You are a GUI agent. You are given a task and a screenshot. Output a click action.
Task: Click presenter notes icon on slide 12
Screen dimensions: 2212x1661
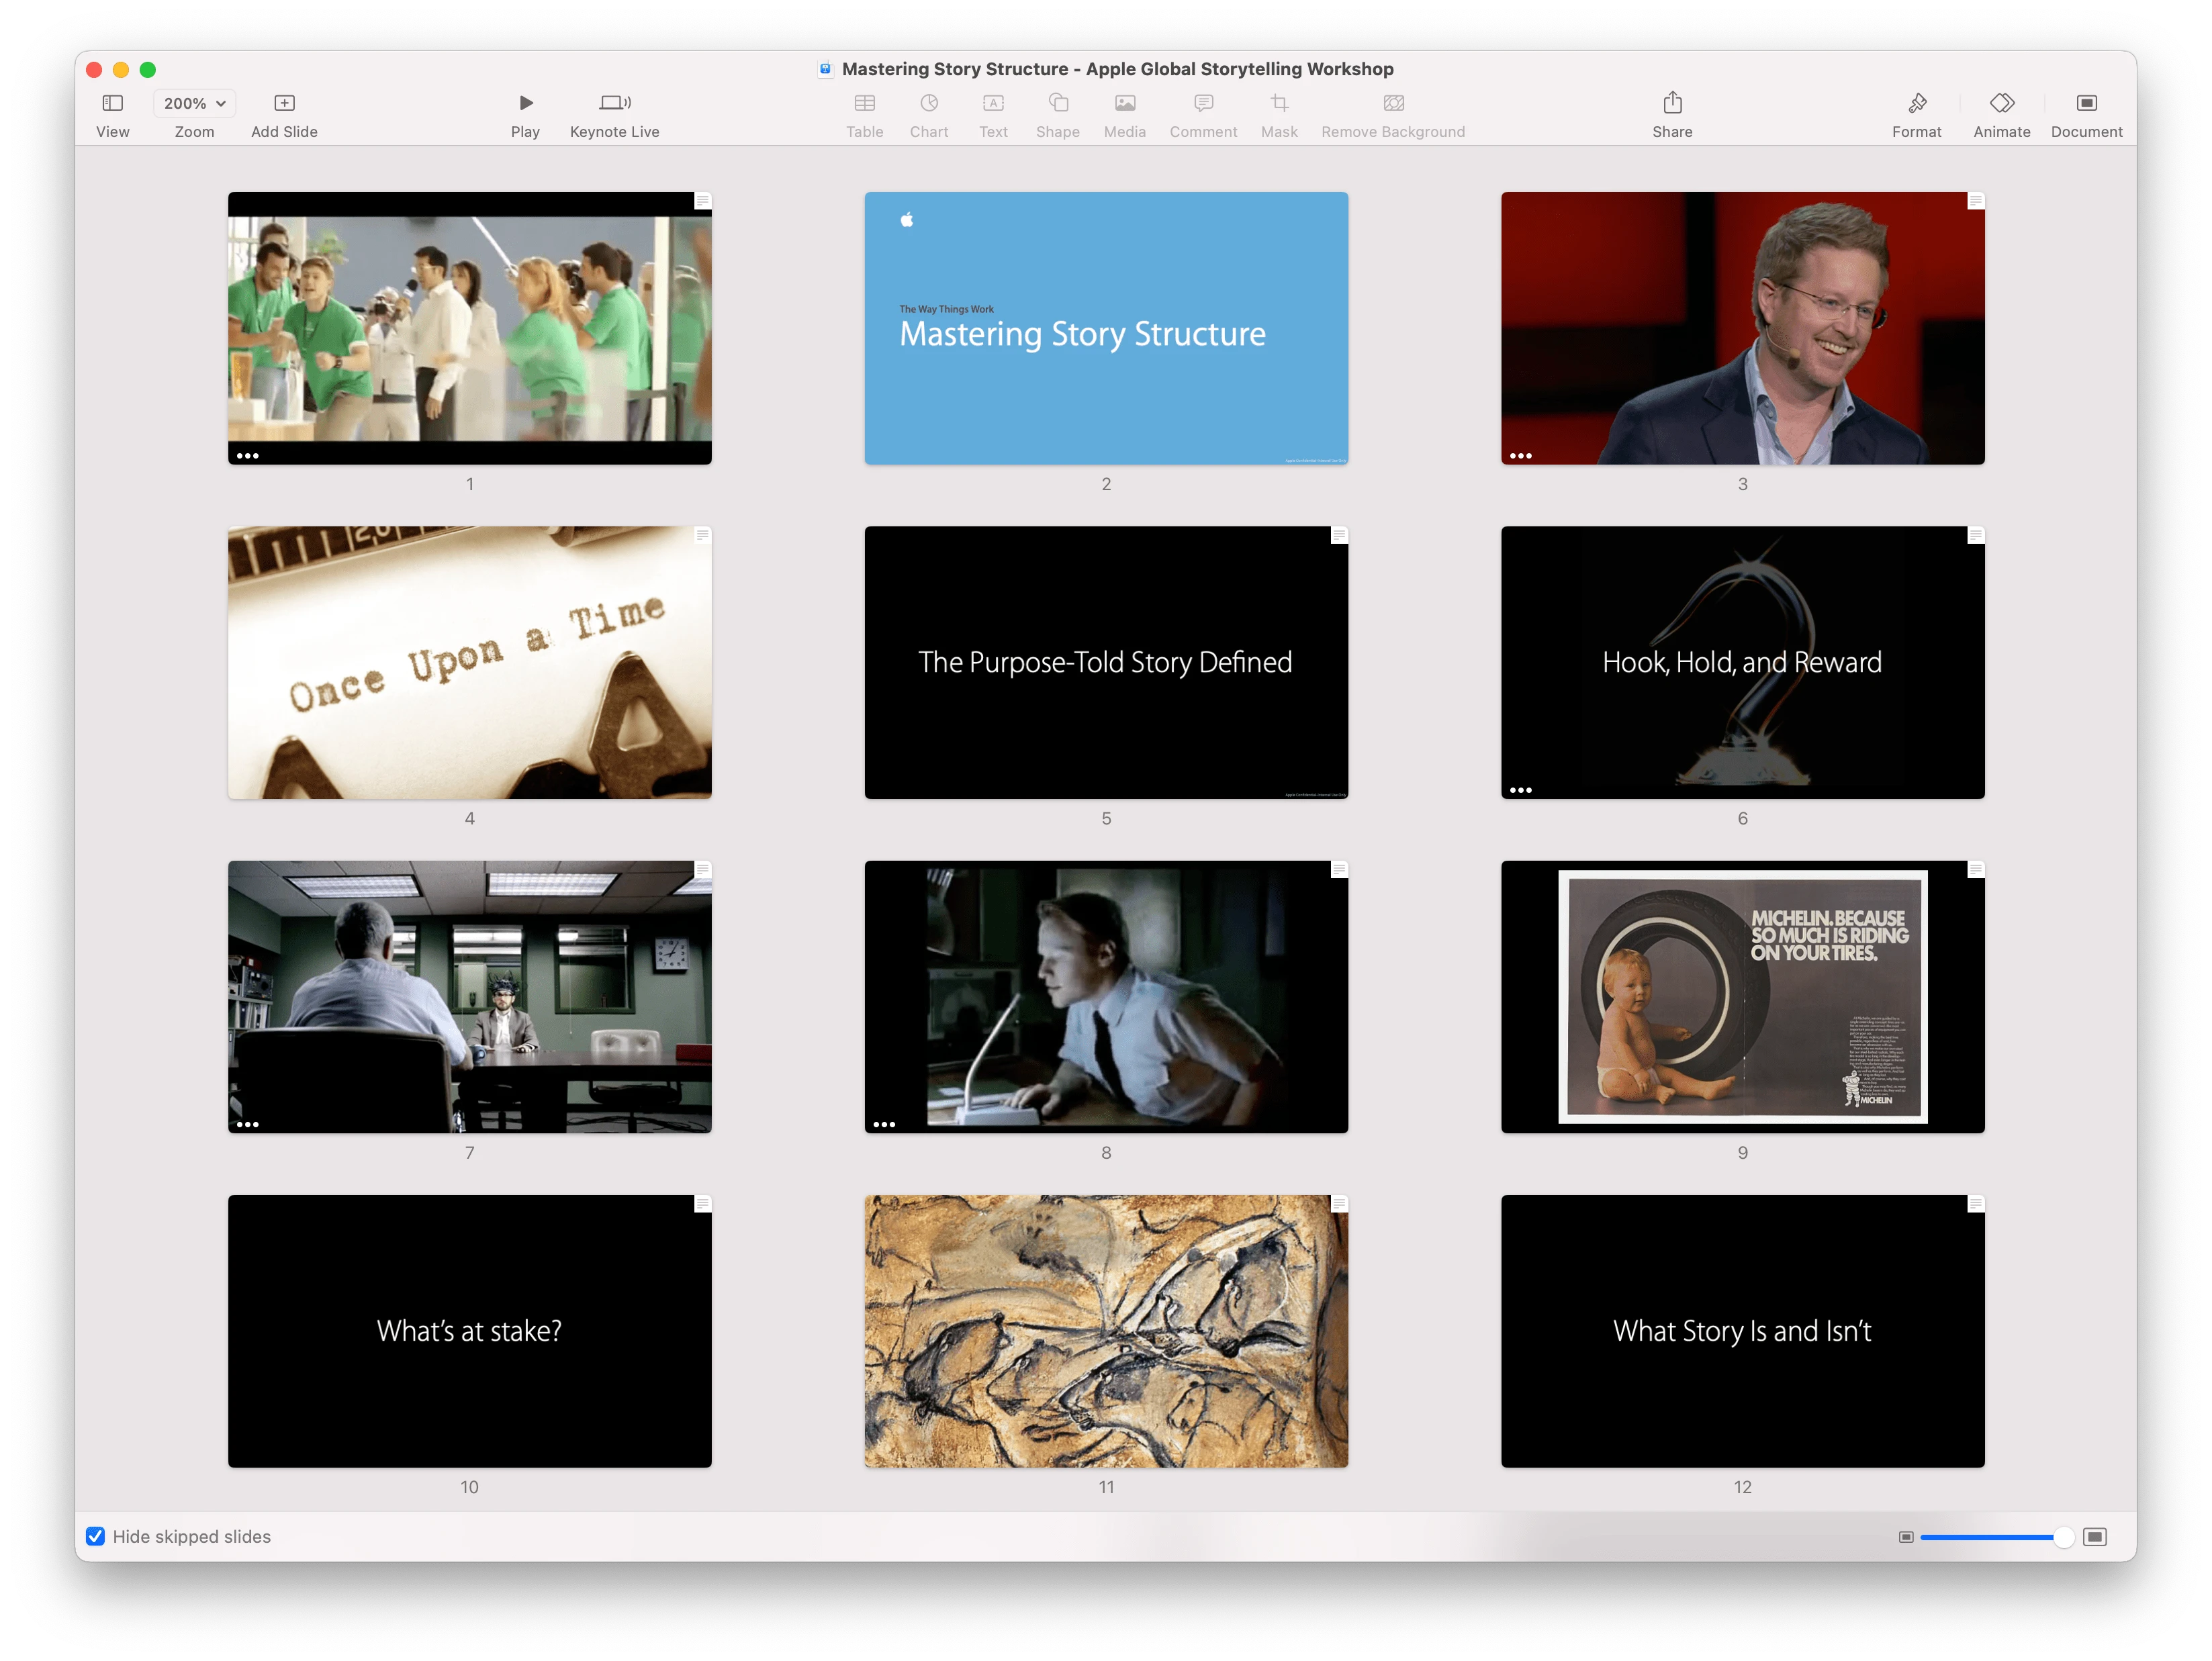pos(1976,1204)
